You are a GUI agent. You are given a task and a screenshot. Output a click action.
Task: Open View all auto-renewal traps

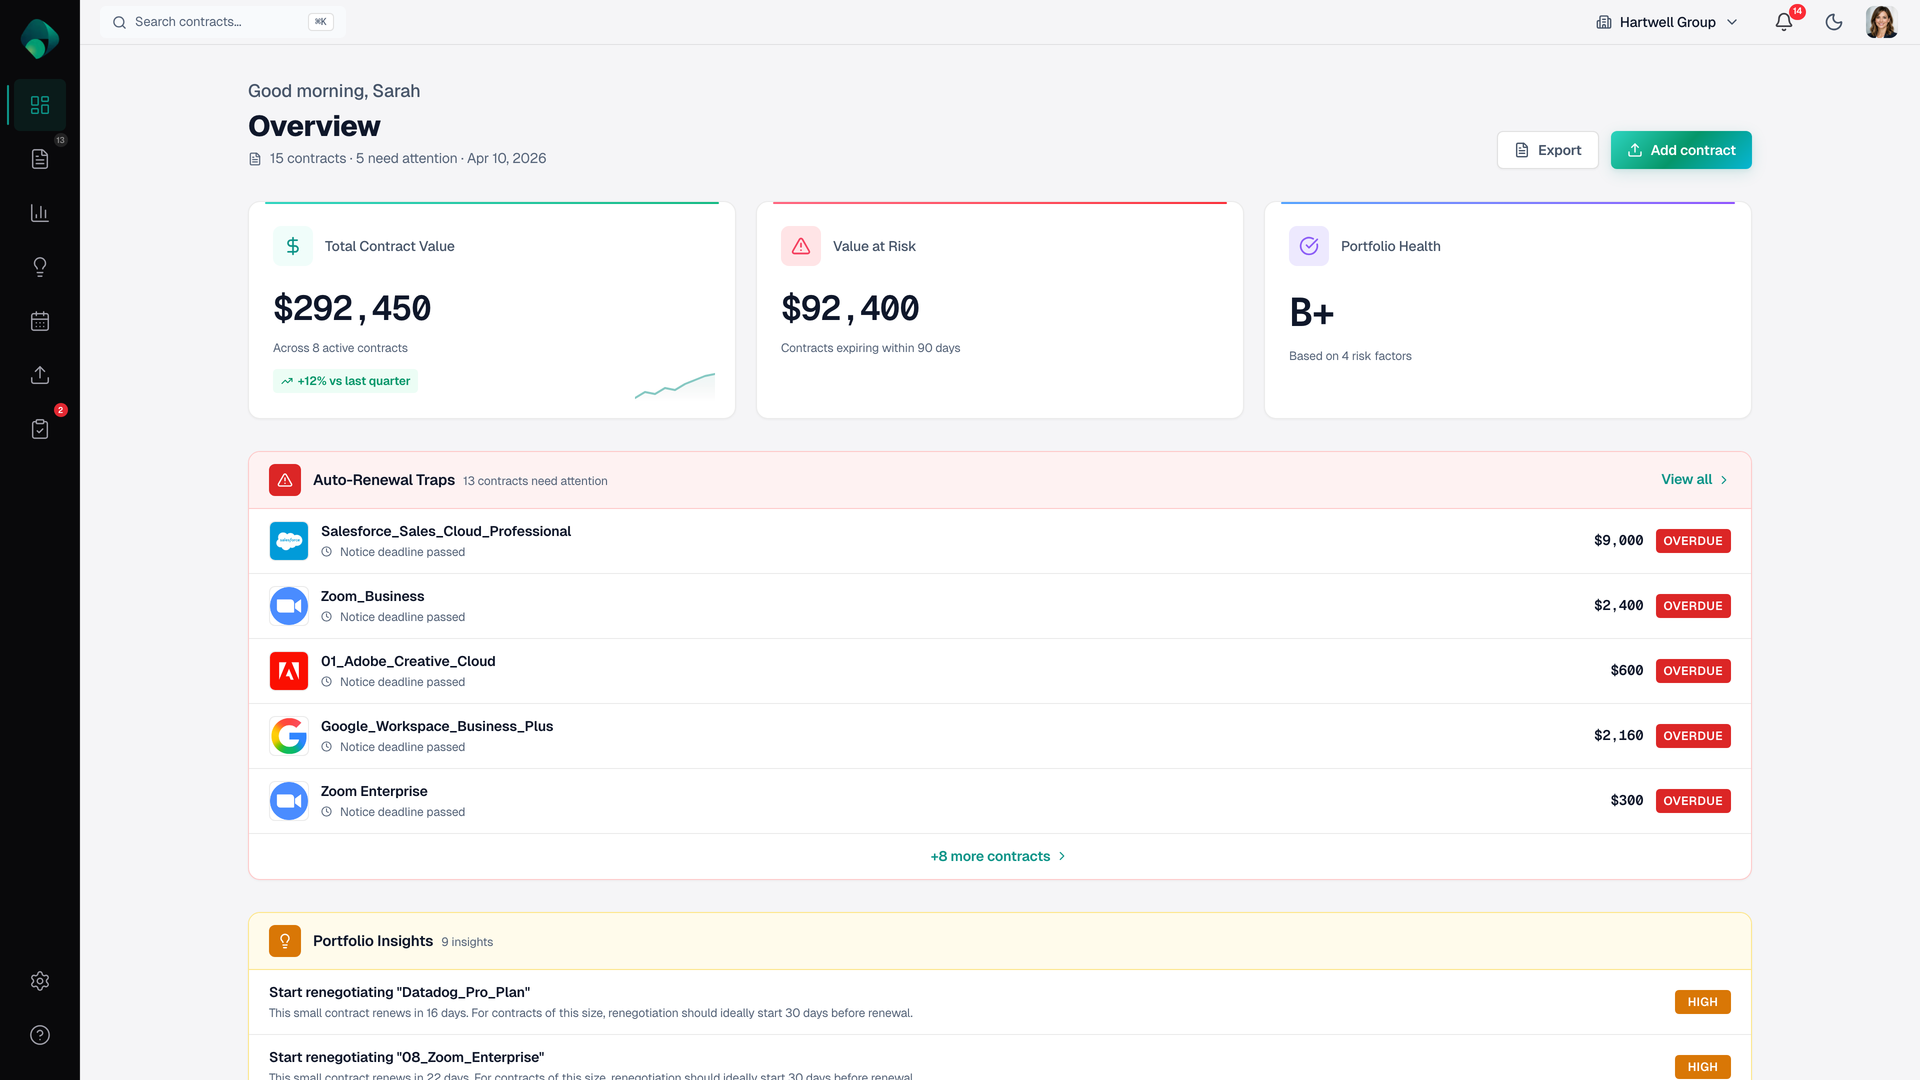point(1694,480)
